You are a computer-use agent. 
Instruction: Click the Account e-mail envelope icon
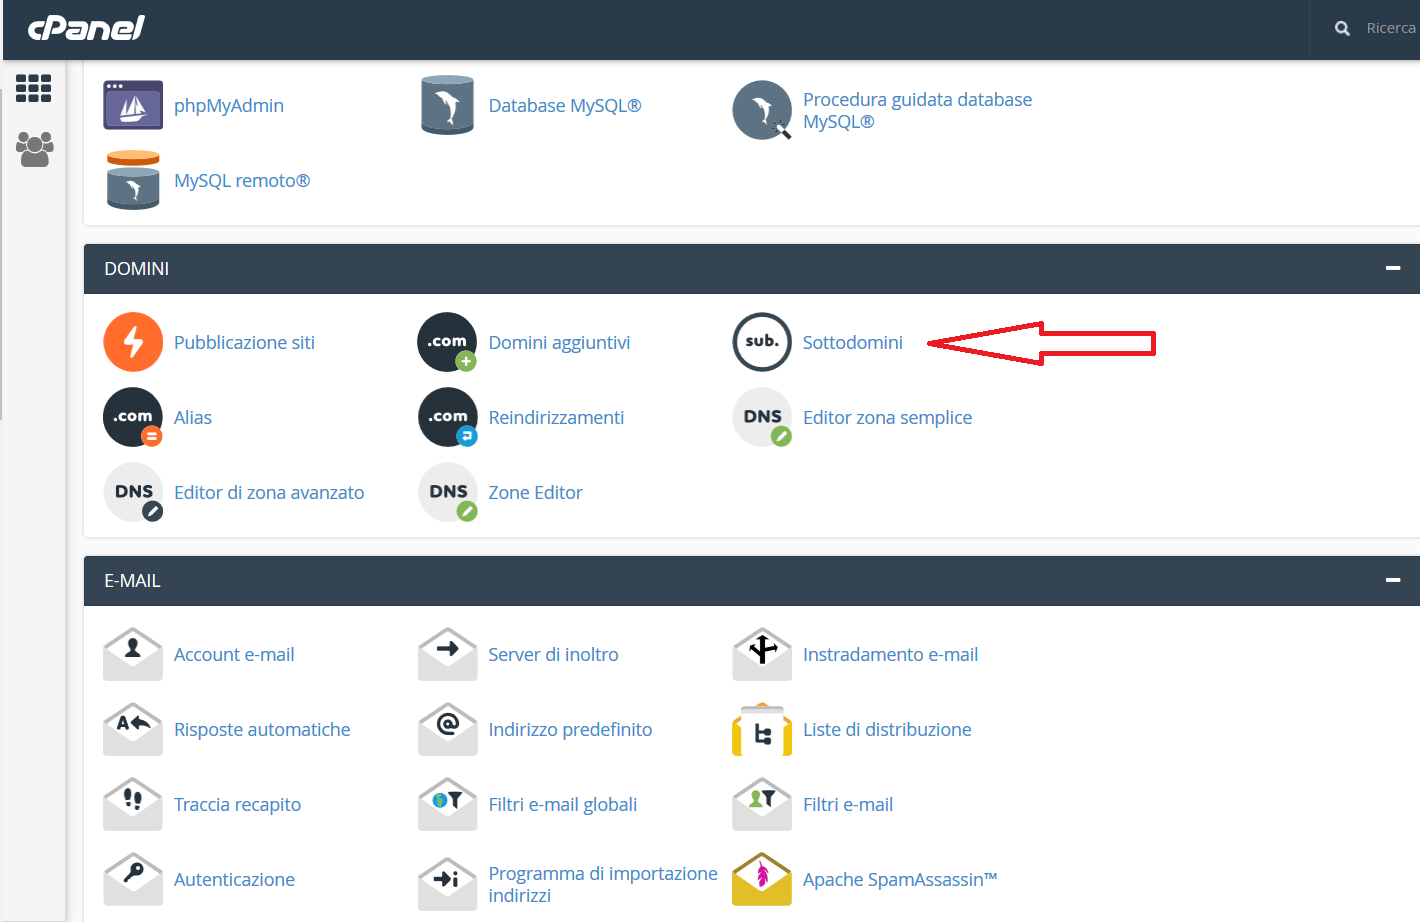tap(133, 654)
